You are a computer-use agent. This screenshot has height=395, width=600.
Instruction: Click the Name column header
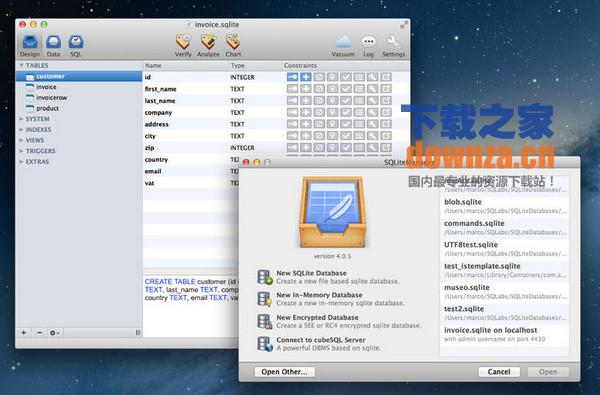[x=185, y=65]
